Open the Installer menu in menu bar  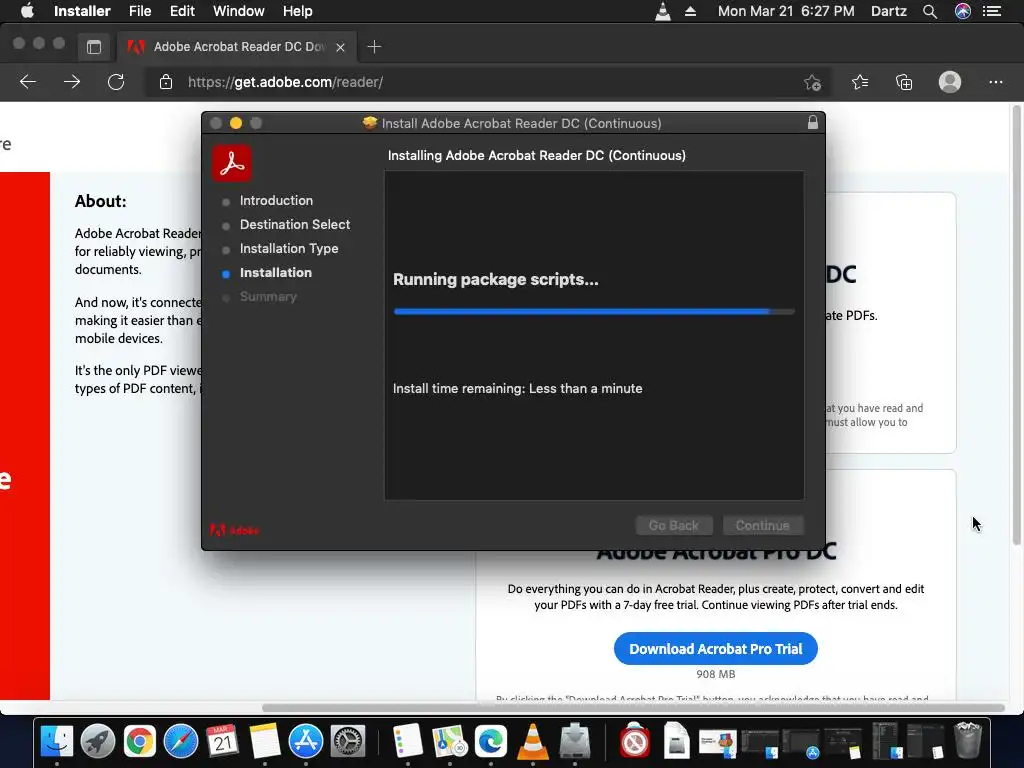pyautogui.click(x=82, y=11)
